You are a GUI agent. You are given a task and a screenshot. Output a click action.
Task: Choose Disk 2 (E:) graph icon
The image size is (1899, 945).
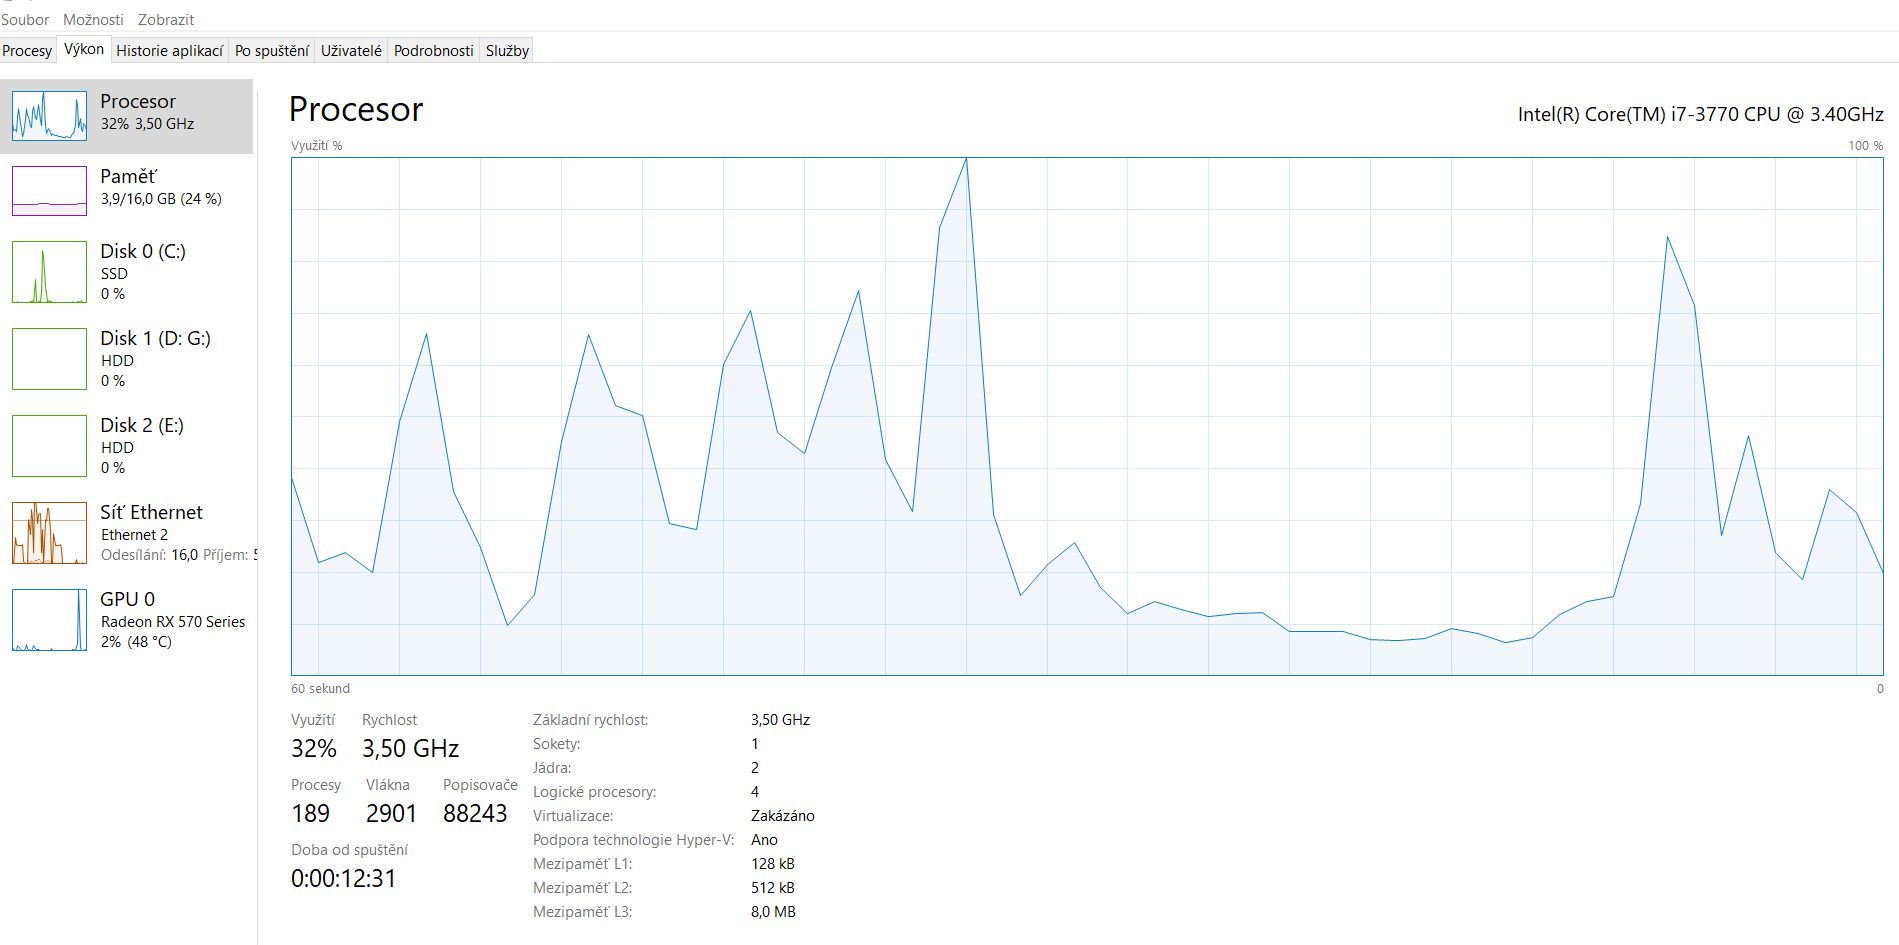point(49,446)
